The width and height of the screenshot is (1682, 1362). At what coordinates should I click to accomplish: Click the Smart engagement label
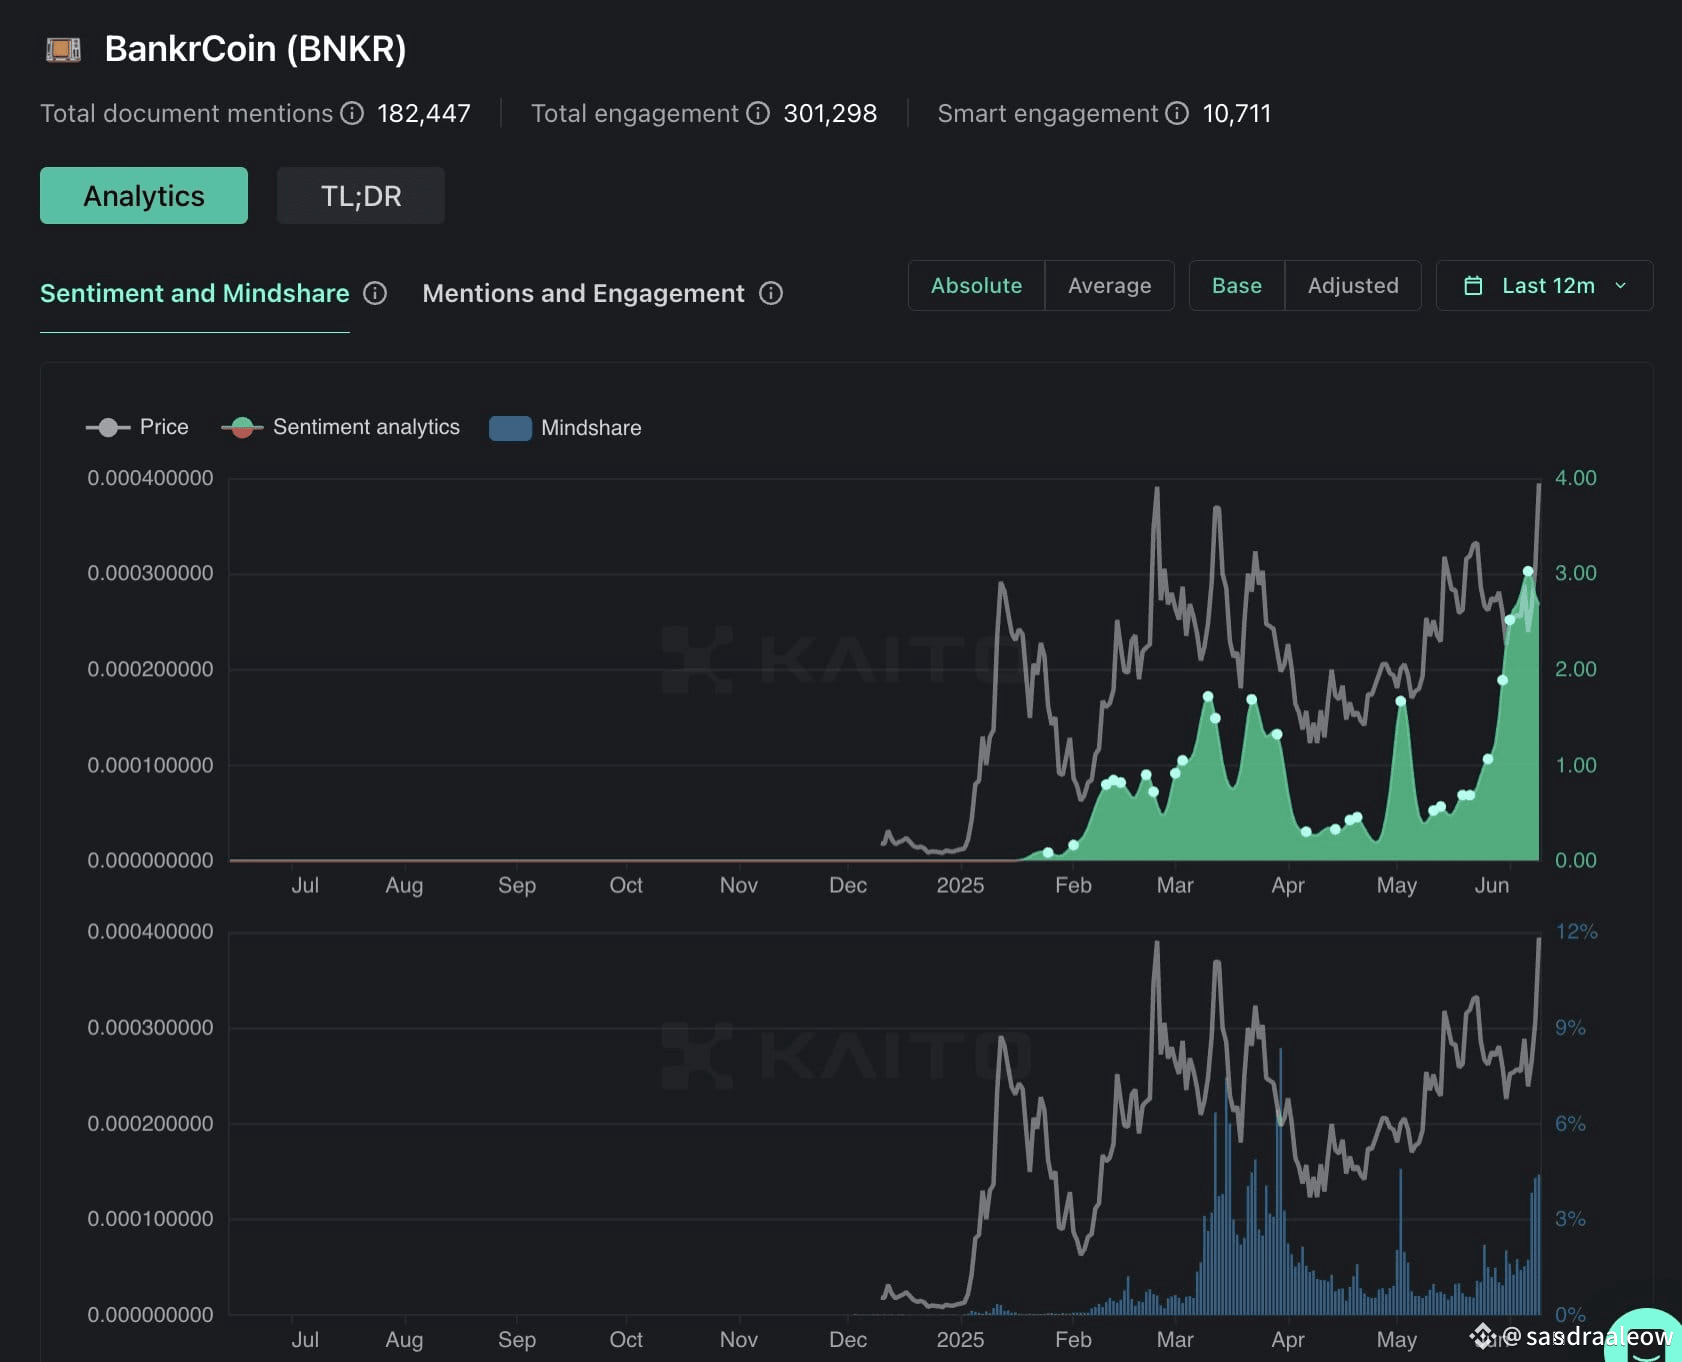pos(1048,113)
